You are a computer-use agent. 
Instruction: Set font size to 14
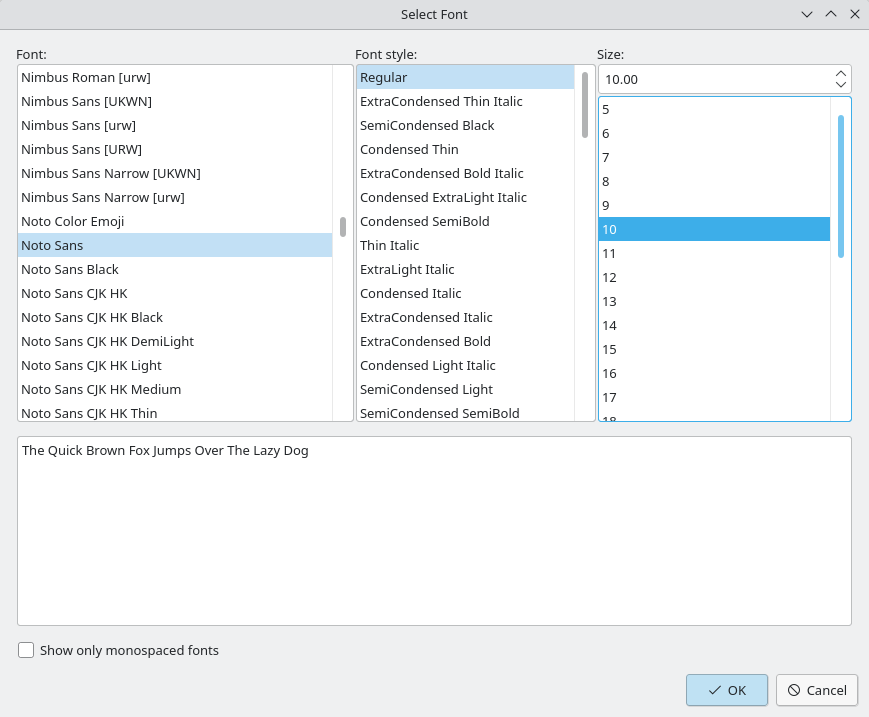[610, 325]
